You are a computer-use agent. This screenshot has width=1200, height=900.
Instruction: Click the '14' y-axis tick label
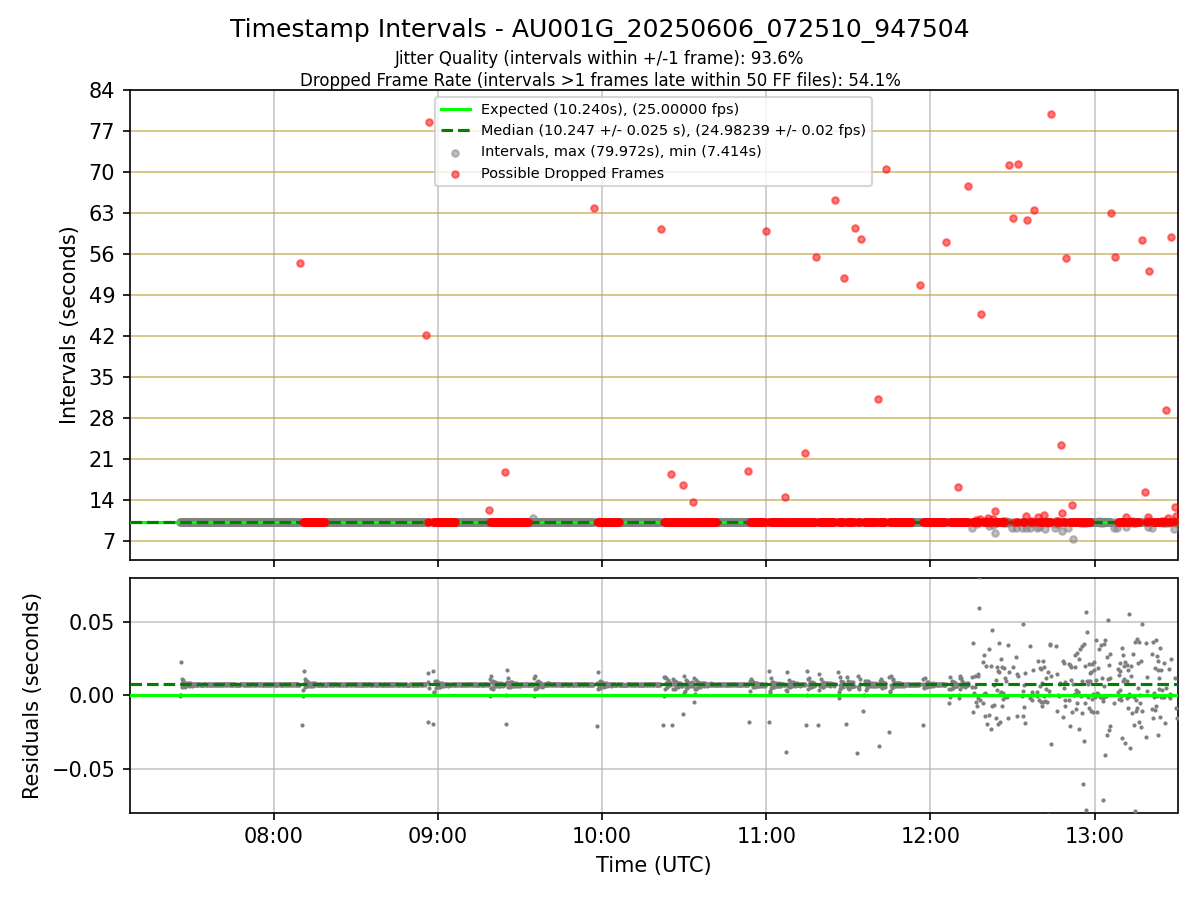[103, 500]
